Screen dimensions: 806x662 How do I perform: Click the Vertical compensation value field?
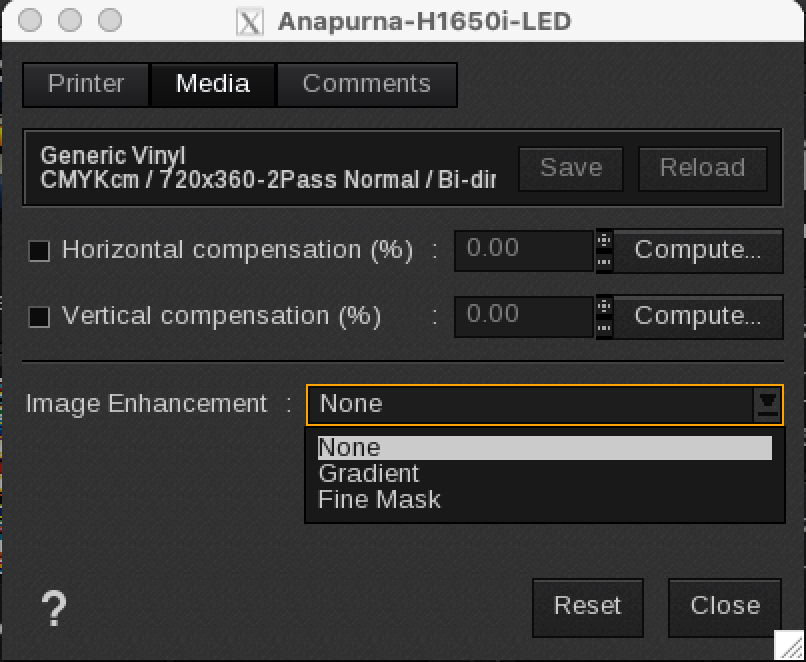[523, 316]
